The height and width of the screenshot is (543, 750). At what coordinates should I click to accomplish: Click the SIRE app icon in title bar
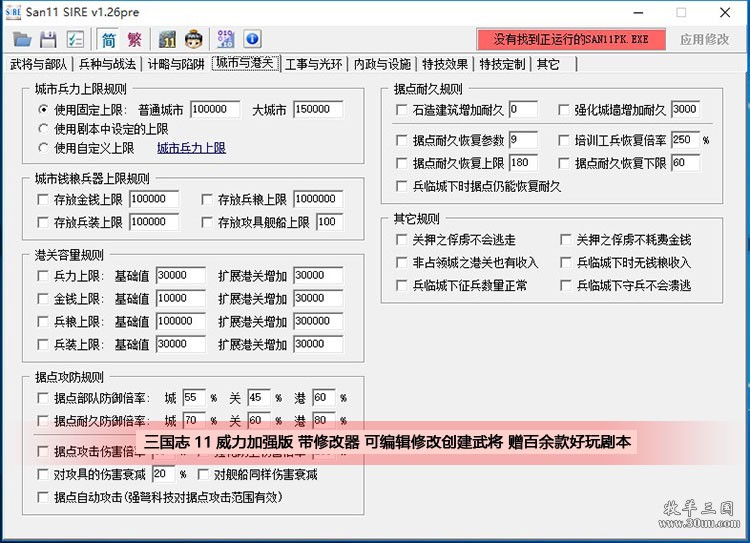click(x=13, y=12)
